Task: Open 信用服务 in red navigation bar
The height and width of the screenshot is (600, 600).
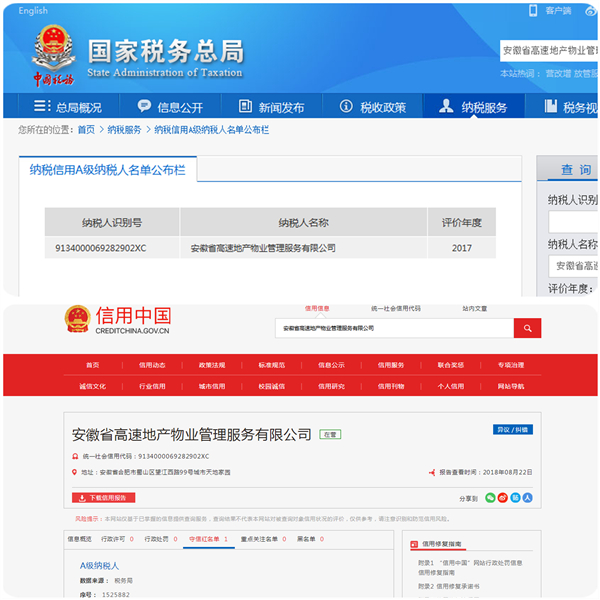Action: tap(391, 365)
